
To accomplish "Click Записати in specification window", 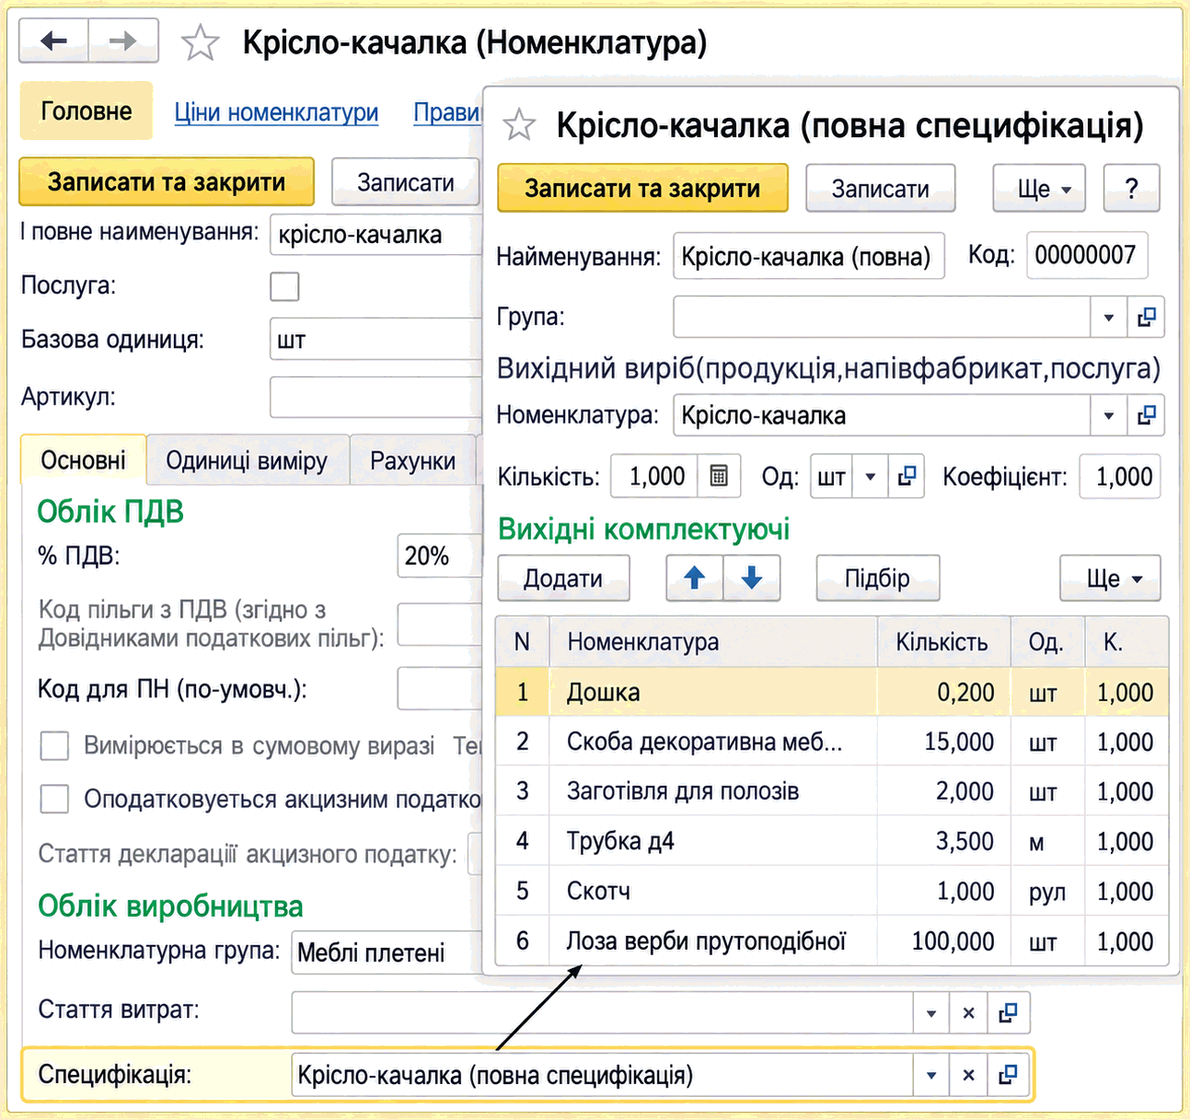I will (880, 188).
